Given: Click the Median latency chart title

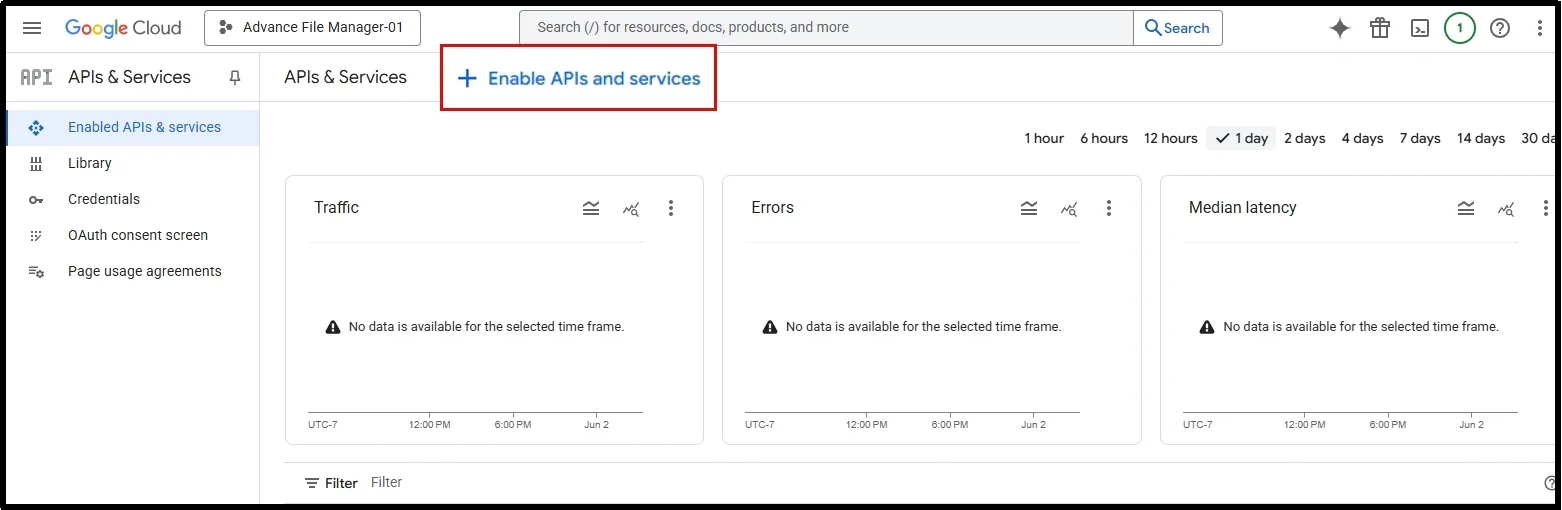Looking at the screenshot, I should tap(1242, 208).
